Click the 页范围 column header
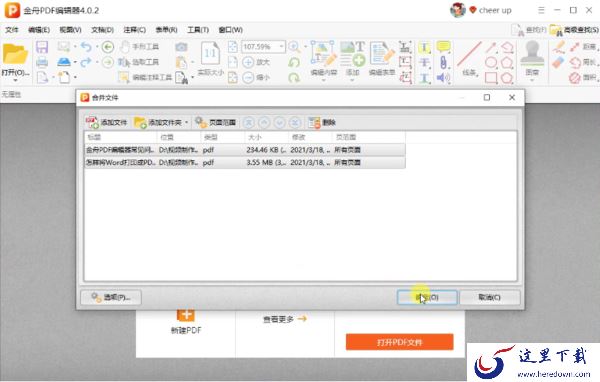The width and height of the screenshot is (600, 382). (369, 137)
